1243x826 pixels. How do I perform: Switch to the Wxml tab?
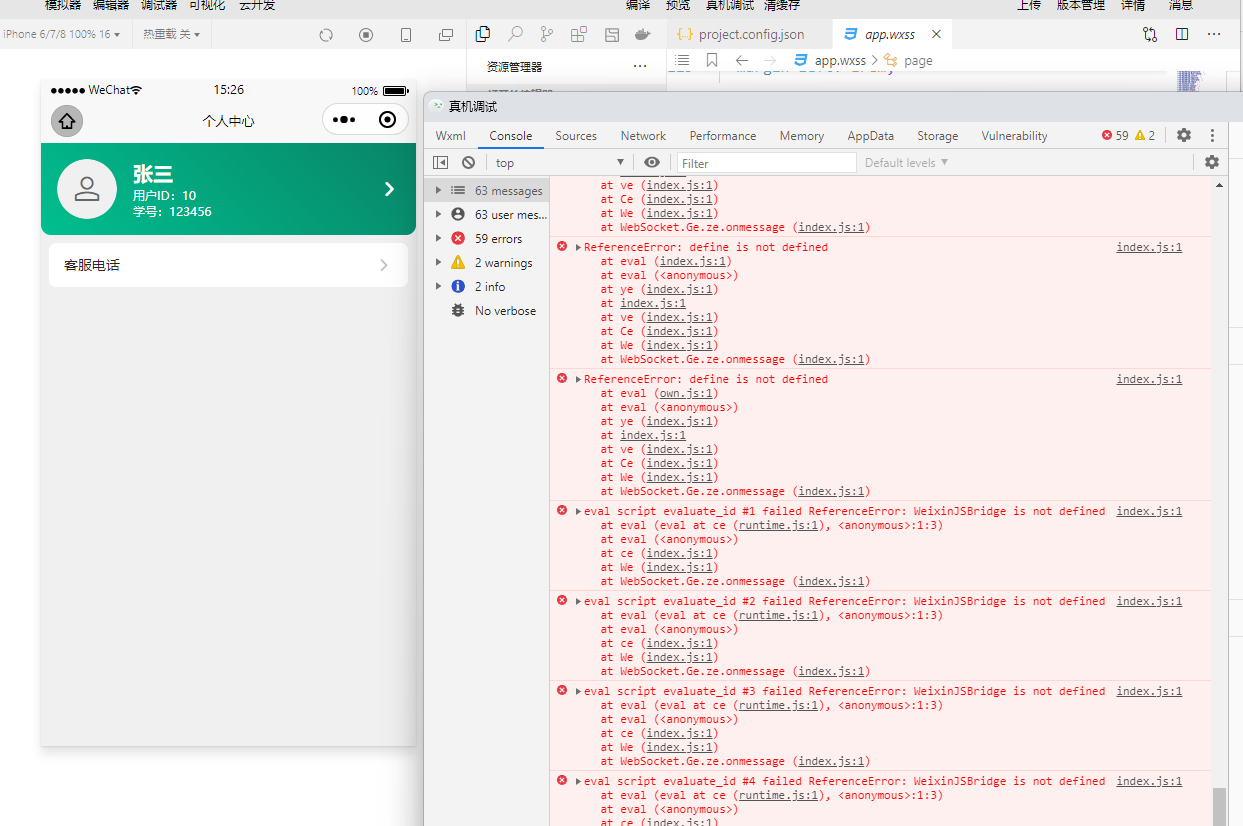(450, 136)
